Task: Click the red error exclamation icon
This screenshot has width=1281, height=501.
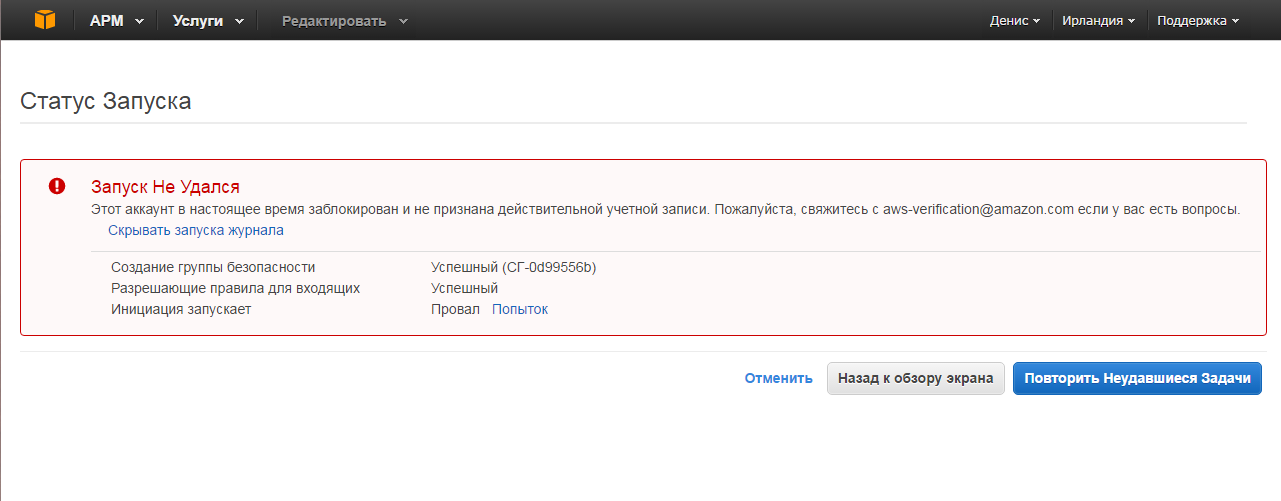Action: 57,186
